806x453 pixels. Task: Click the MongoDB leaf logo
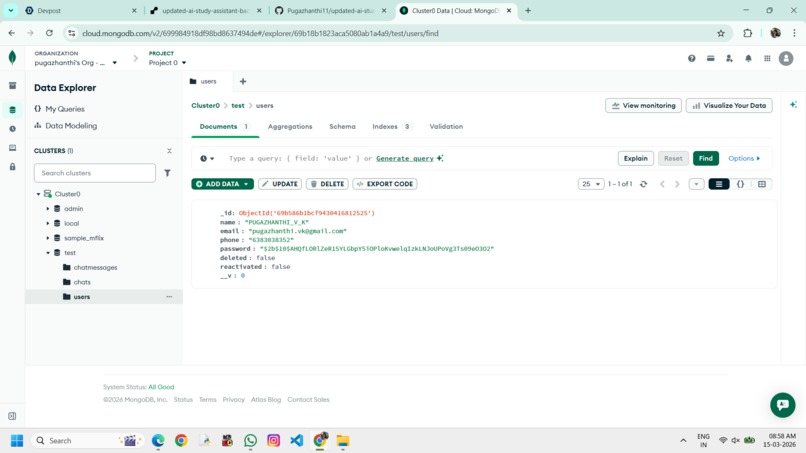point(12,58)
